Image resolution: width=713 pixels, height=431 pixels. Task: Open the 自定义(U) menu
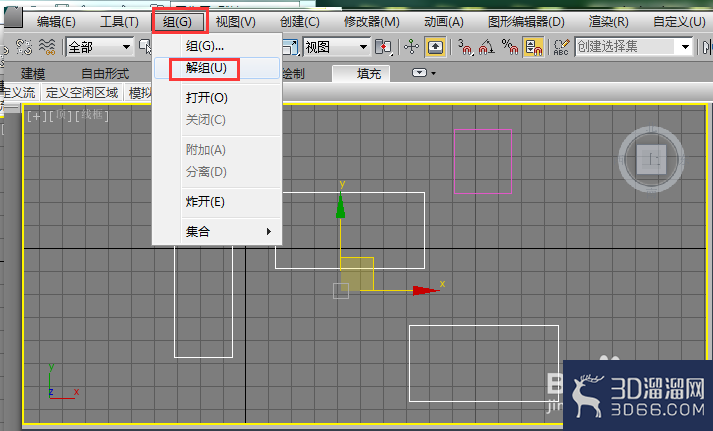[x=679, y=21]
